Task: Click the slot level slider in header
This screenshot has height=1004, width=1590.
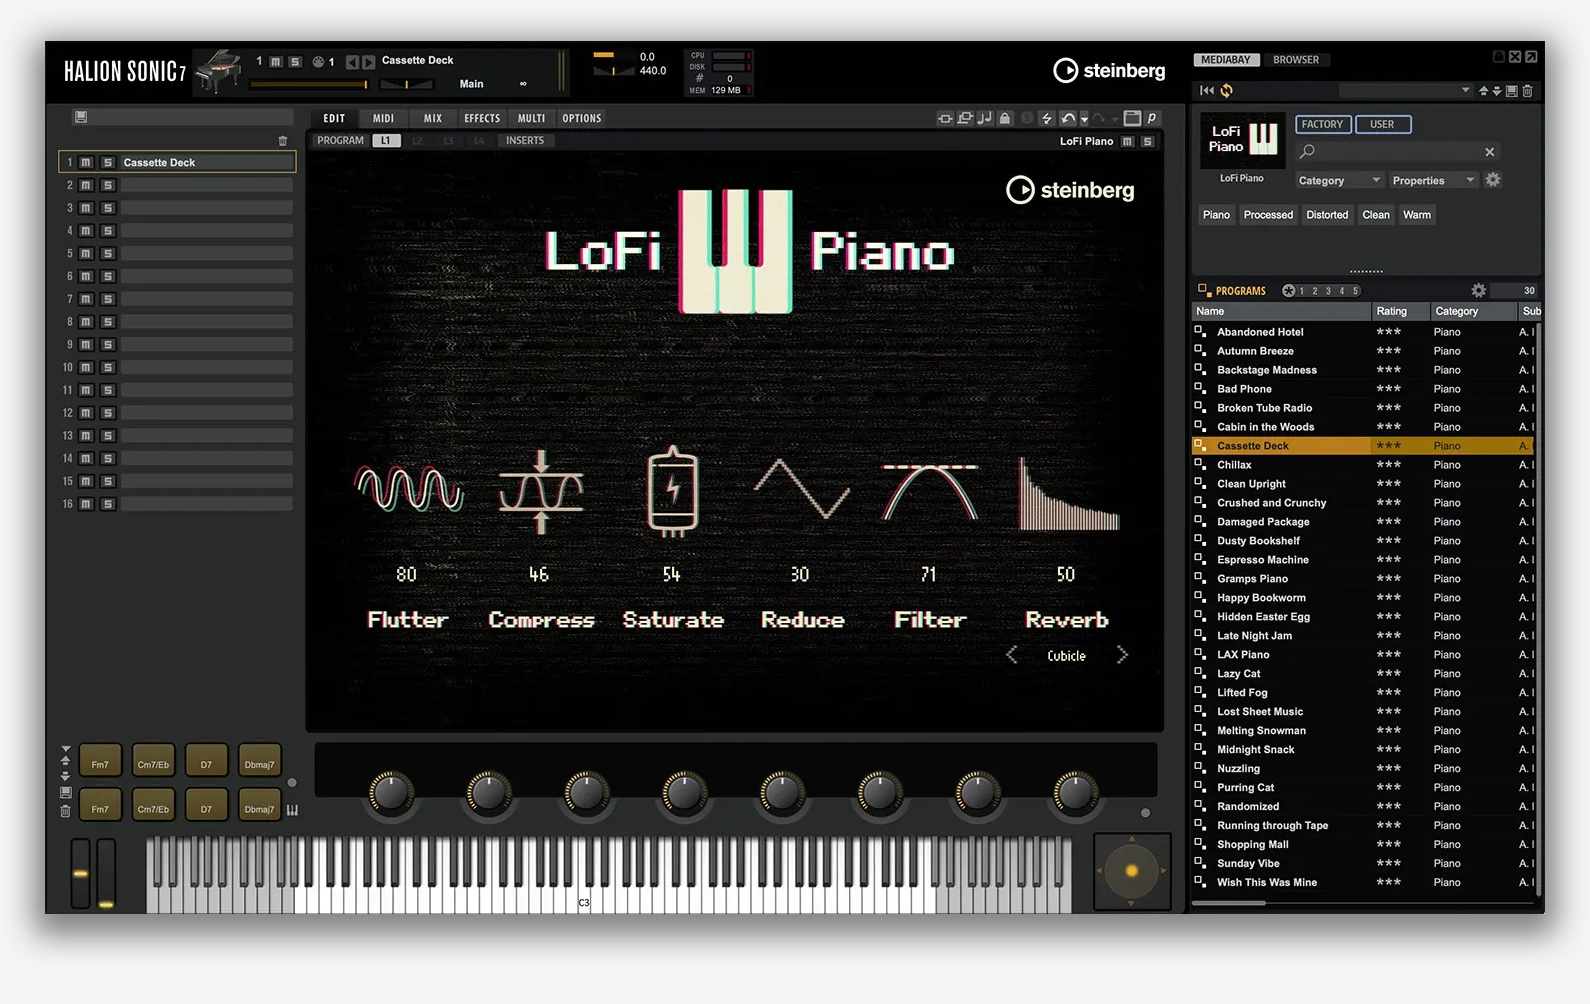Action: tap(309, 84)
